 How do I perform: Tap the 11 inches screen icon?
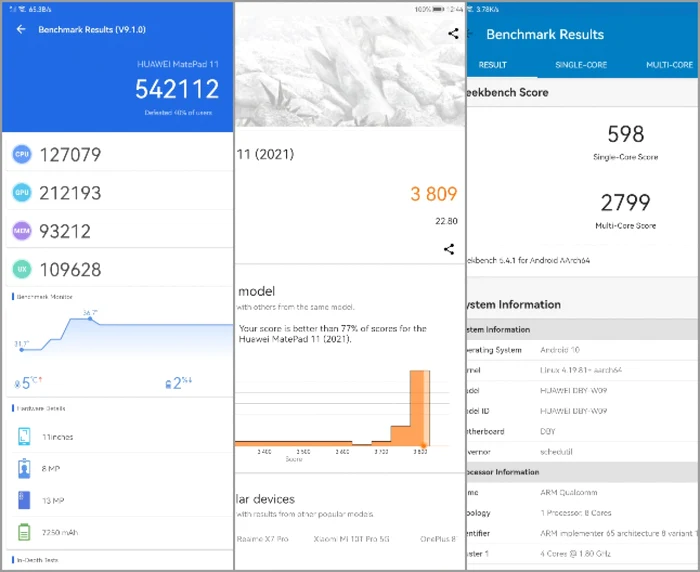24,436
